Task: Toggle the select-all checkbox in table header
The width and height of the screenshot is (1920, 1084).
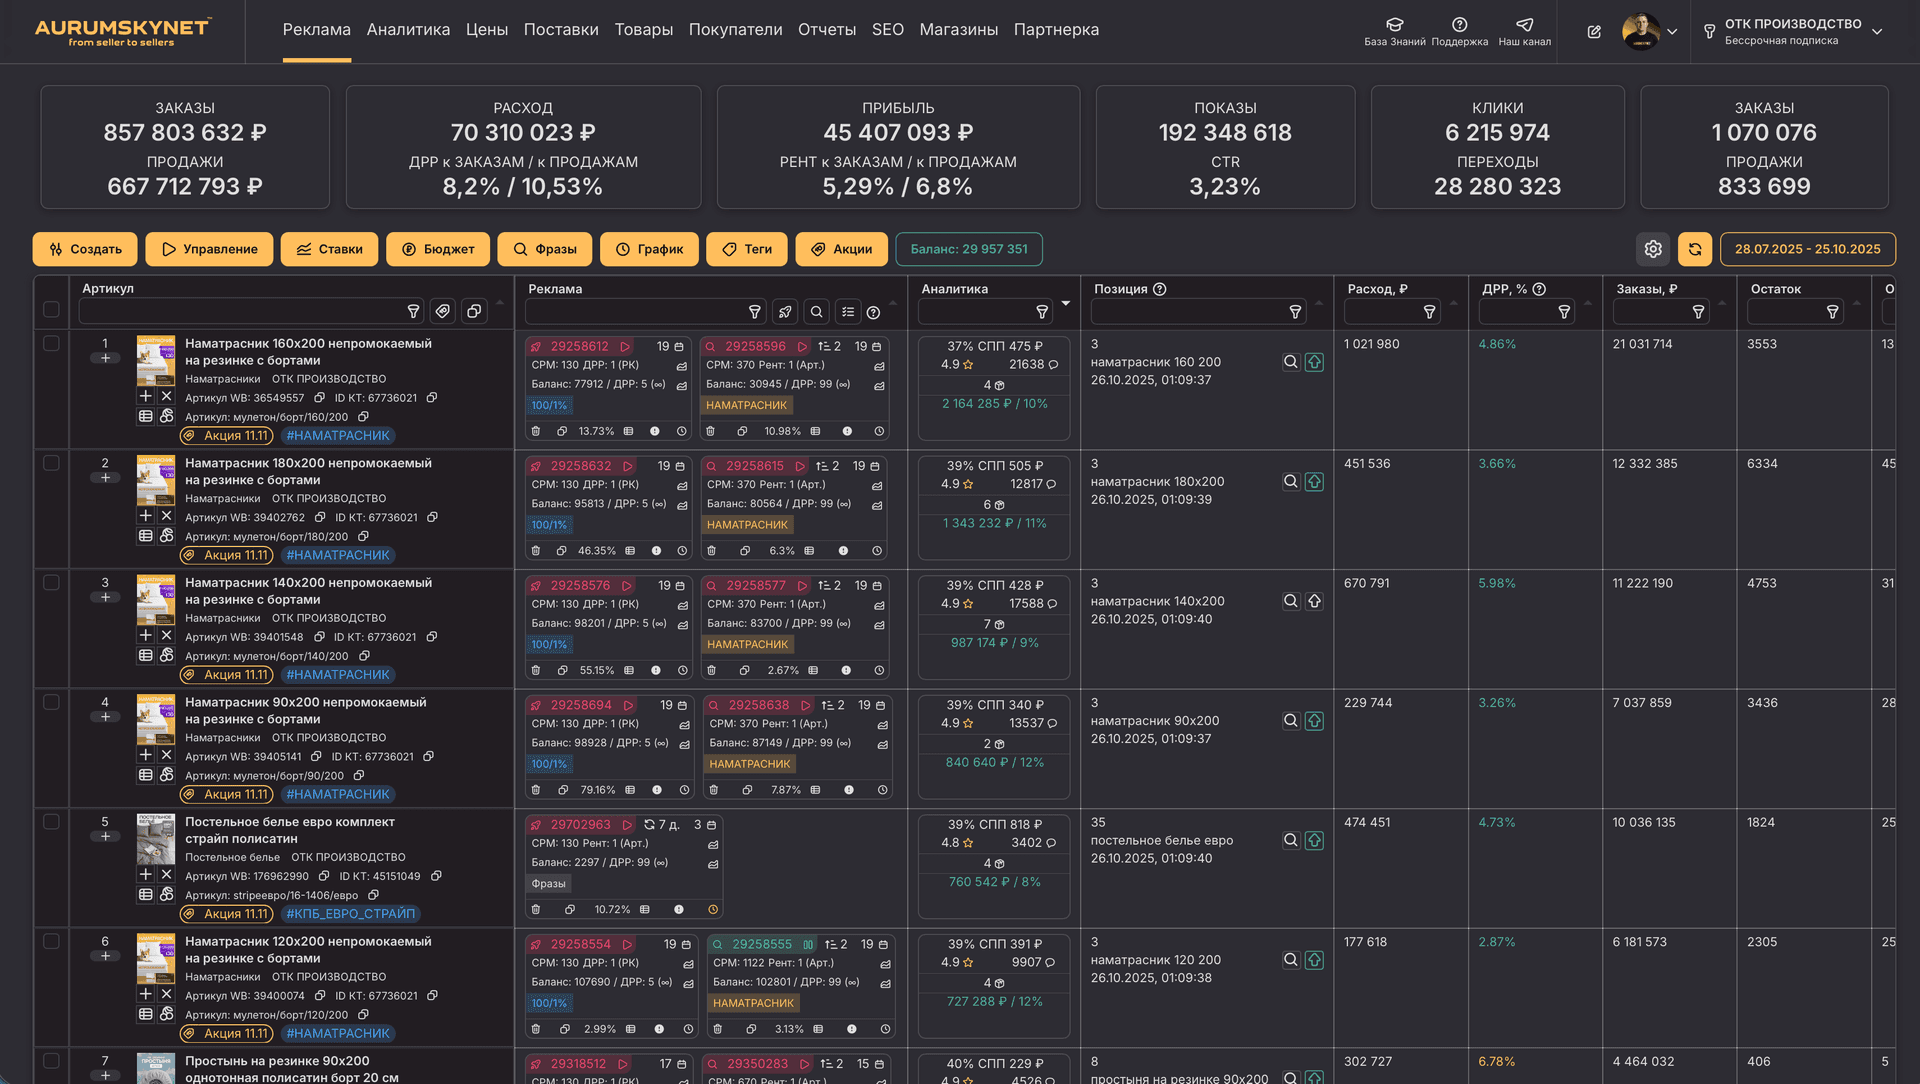Action: (51, 310)
